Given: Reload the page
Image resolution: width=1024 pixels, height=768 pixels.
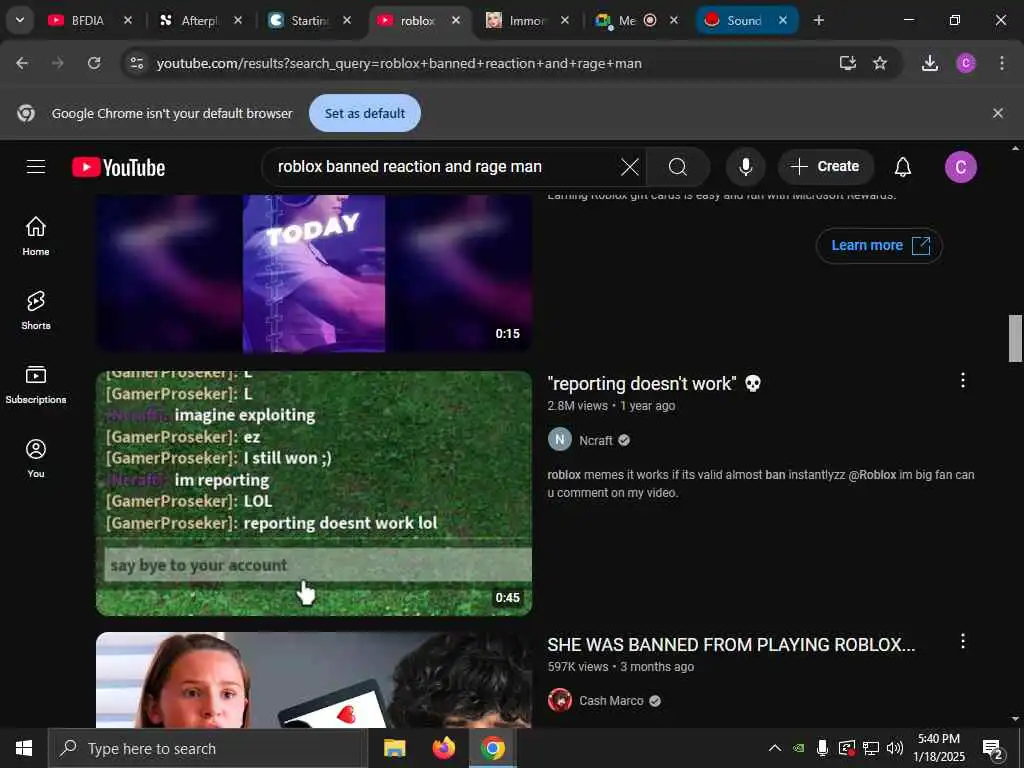Looking at the screenshot, I should pyautogui.click(x=94, y=63).
